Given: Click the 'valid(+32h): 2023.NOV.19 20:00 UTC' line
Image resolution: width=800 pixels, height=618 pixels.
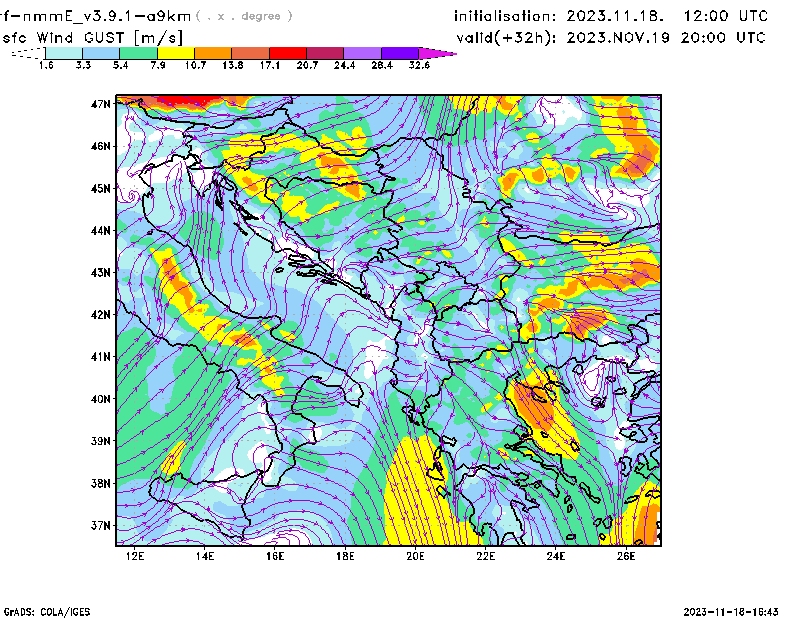Looking at the screenshot, I should tap(611, 38).
